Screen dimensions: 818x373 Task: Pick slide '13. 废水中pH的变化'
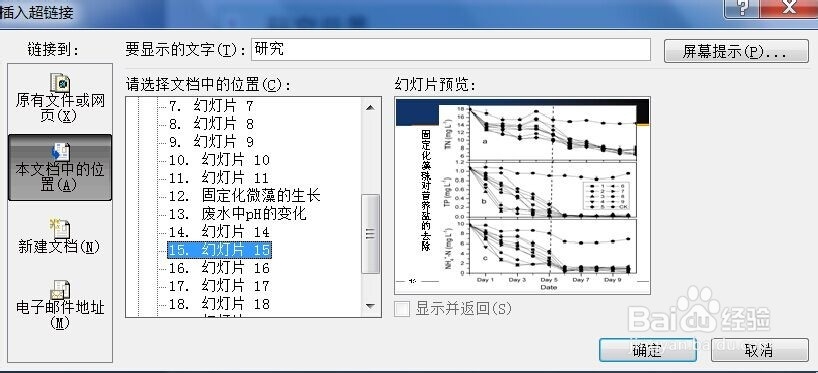point(237,214)
